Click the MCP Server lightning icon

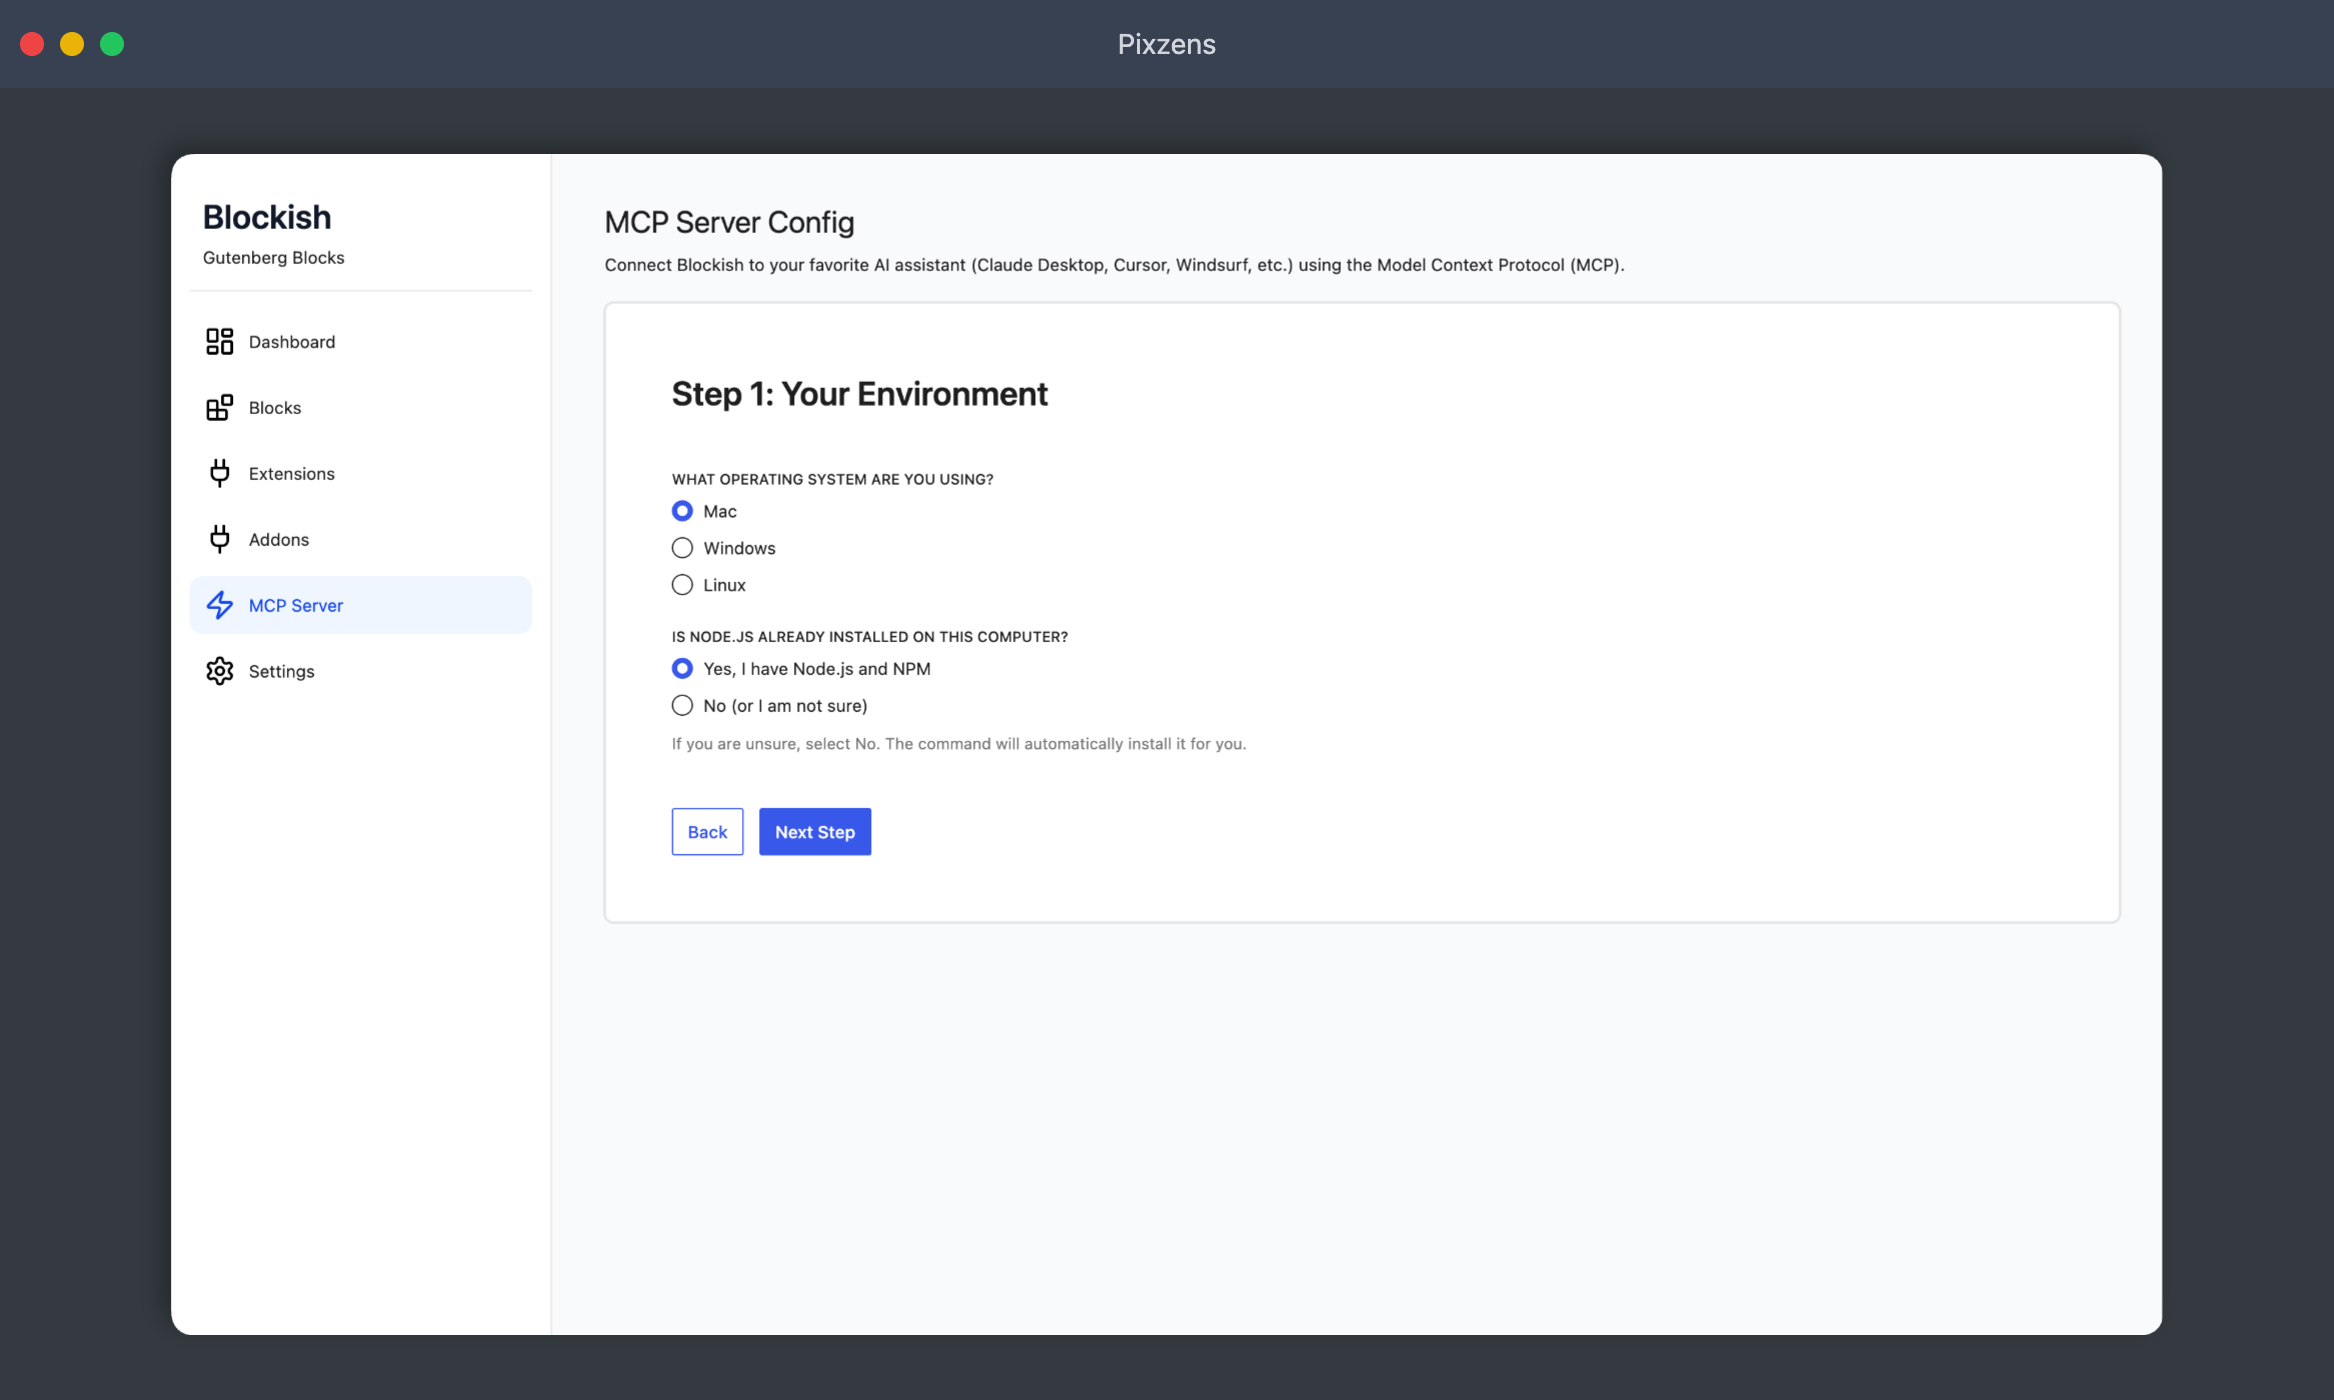coord(219,605)
